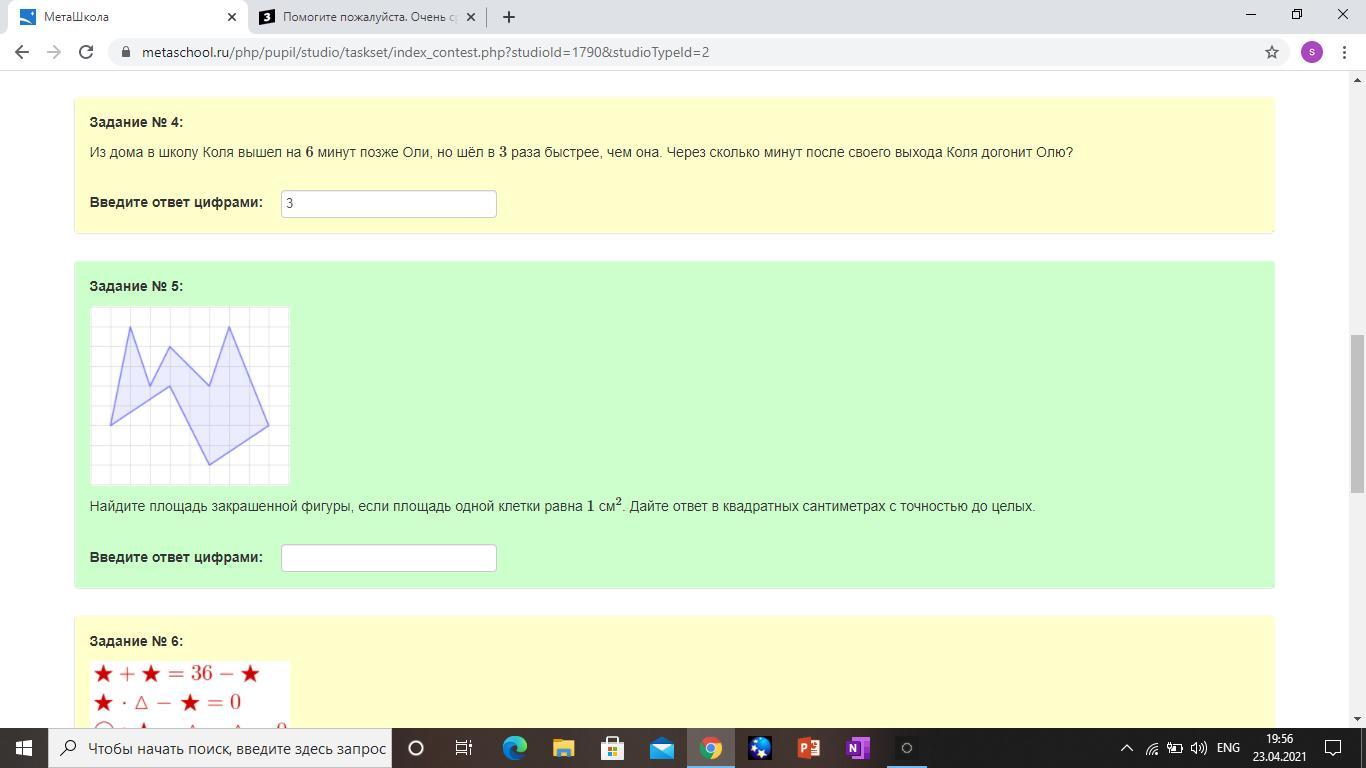Click the answer field for Задание № 4
Screen dimensions: 1366x768
389,204
